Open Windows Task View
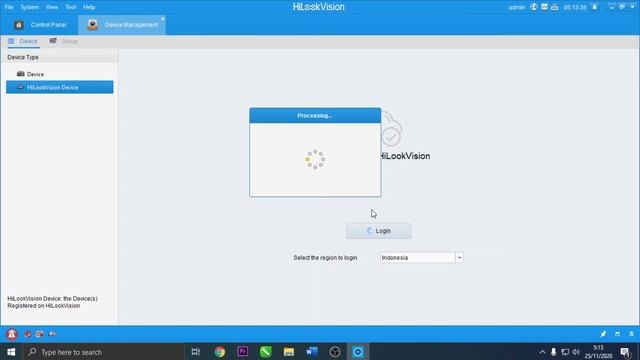Image resolution: width=640 pixels, height=360 pixels. click(196, 352)
